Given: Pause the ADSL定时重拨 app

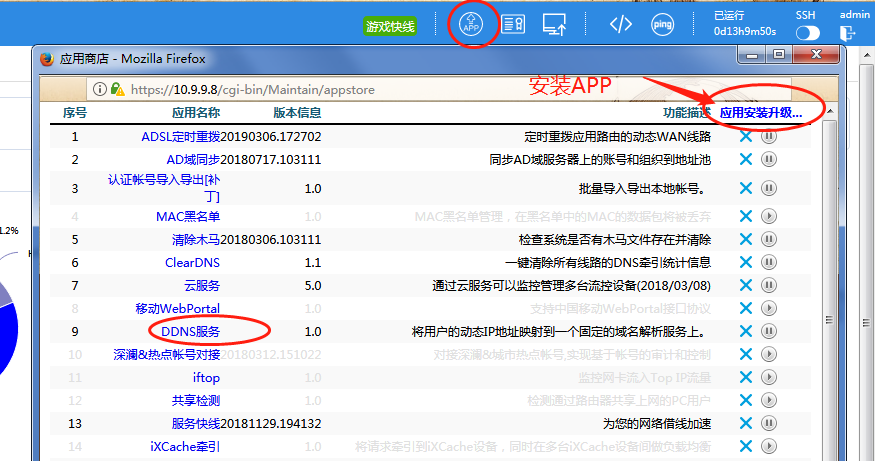Looking at the screenshot, I should (769, 137).
